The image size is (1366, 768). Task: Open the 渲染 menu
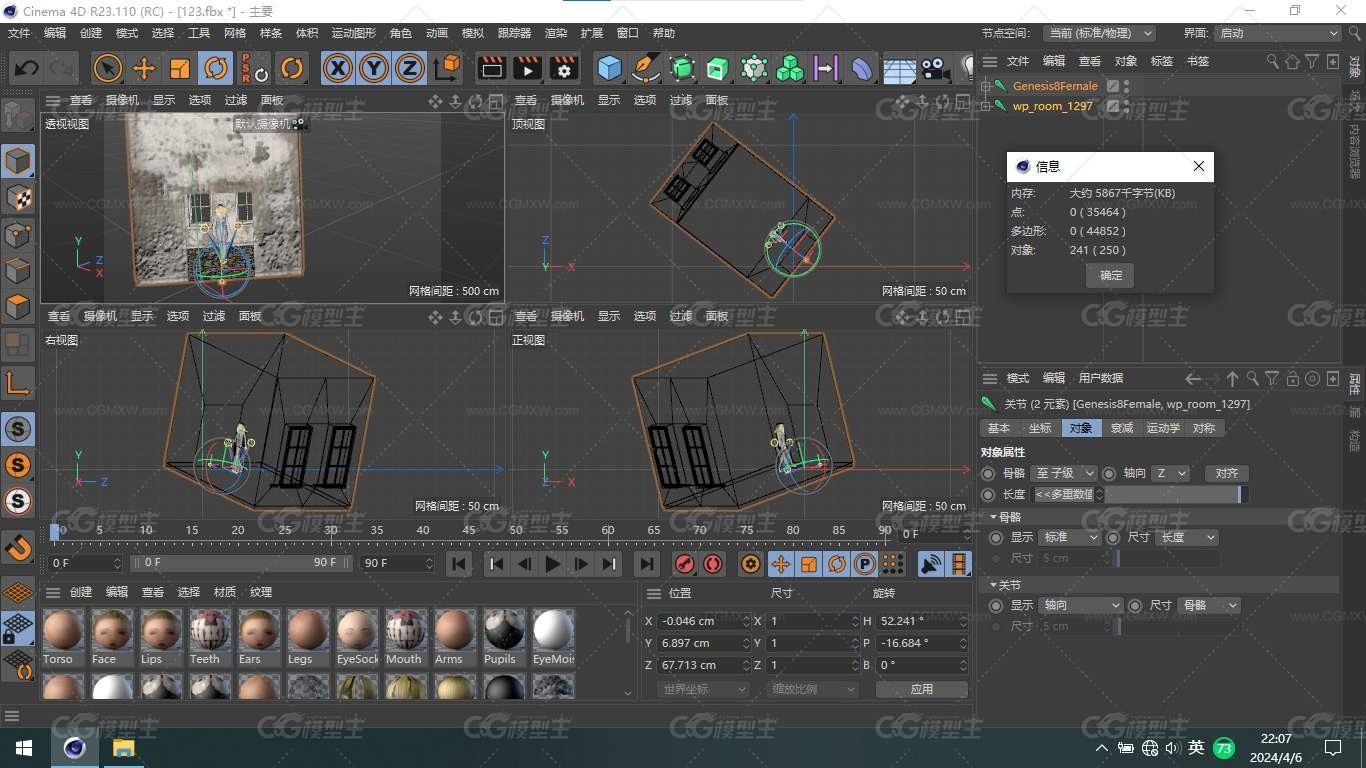tap(556, 33)
